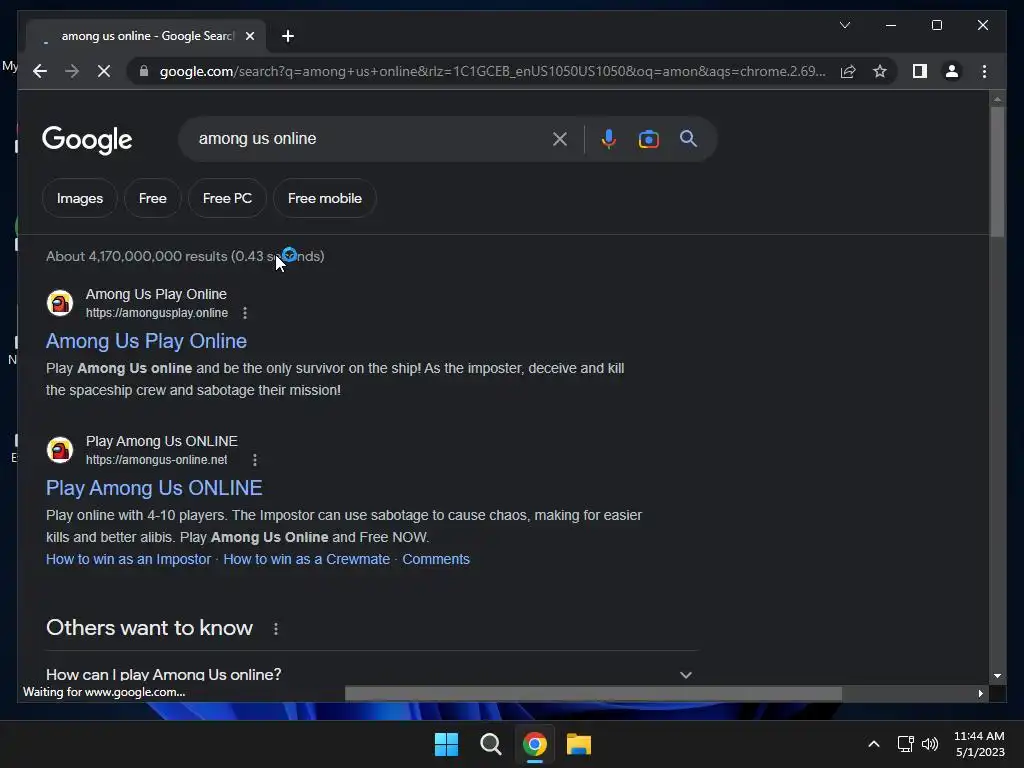Open the Among Us Play Online result
The image size is (1024, 768).
(146, 341)
